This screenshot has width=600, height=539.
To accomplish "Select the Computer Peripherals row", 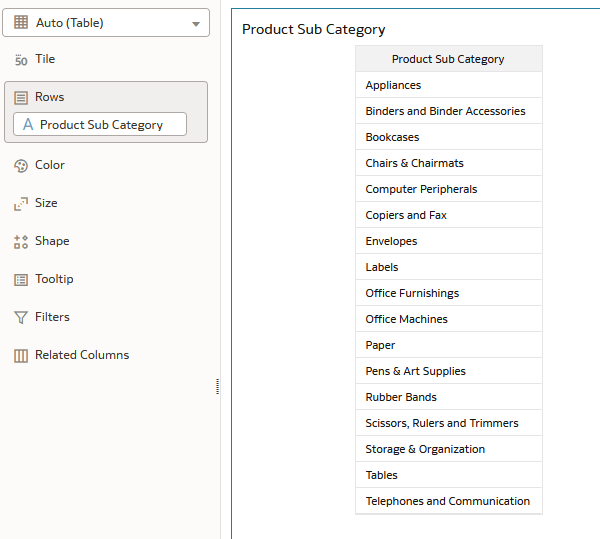I will coord(449,189).
